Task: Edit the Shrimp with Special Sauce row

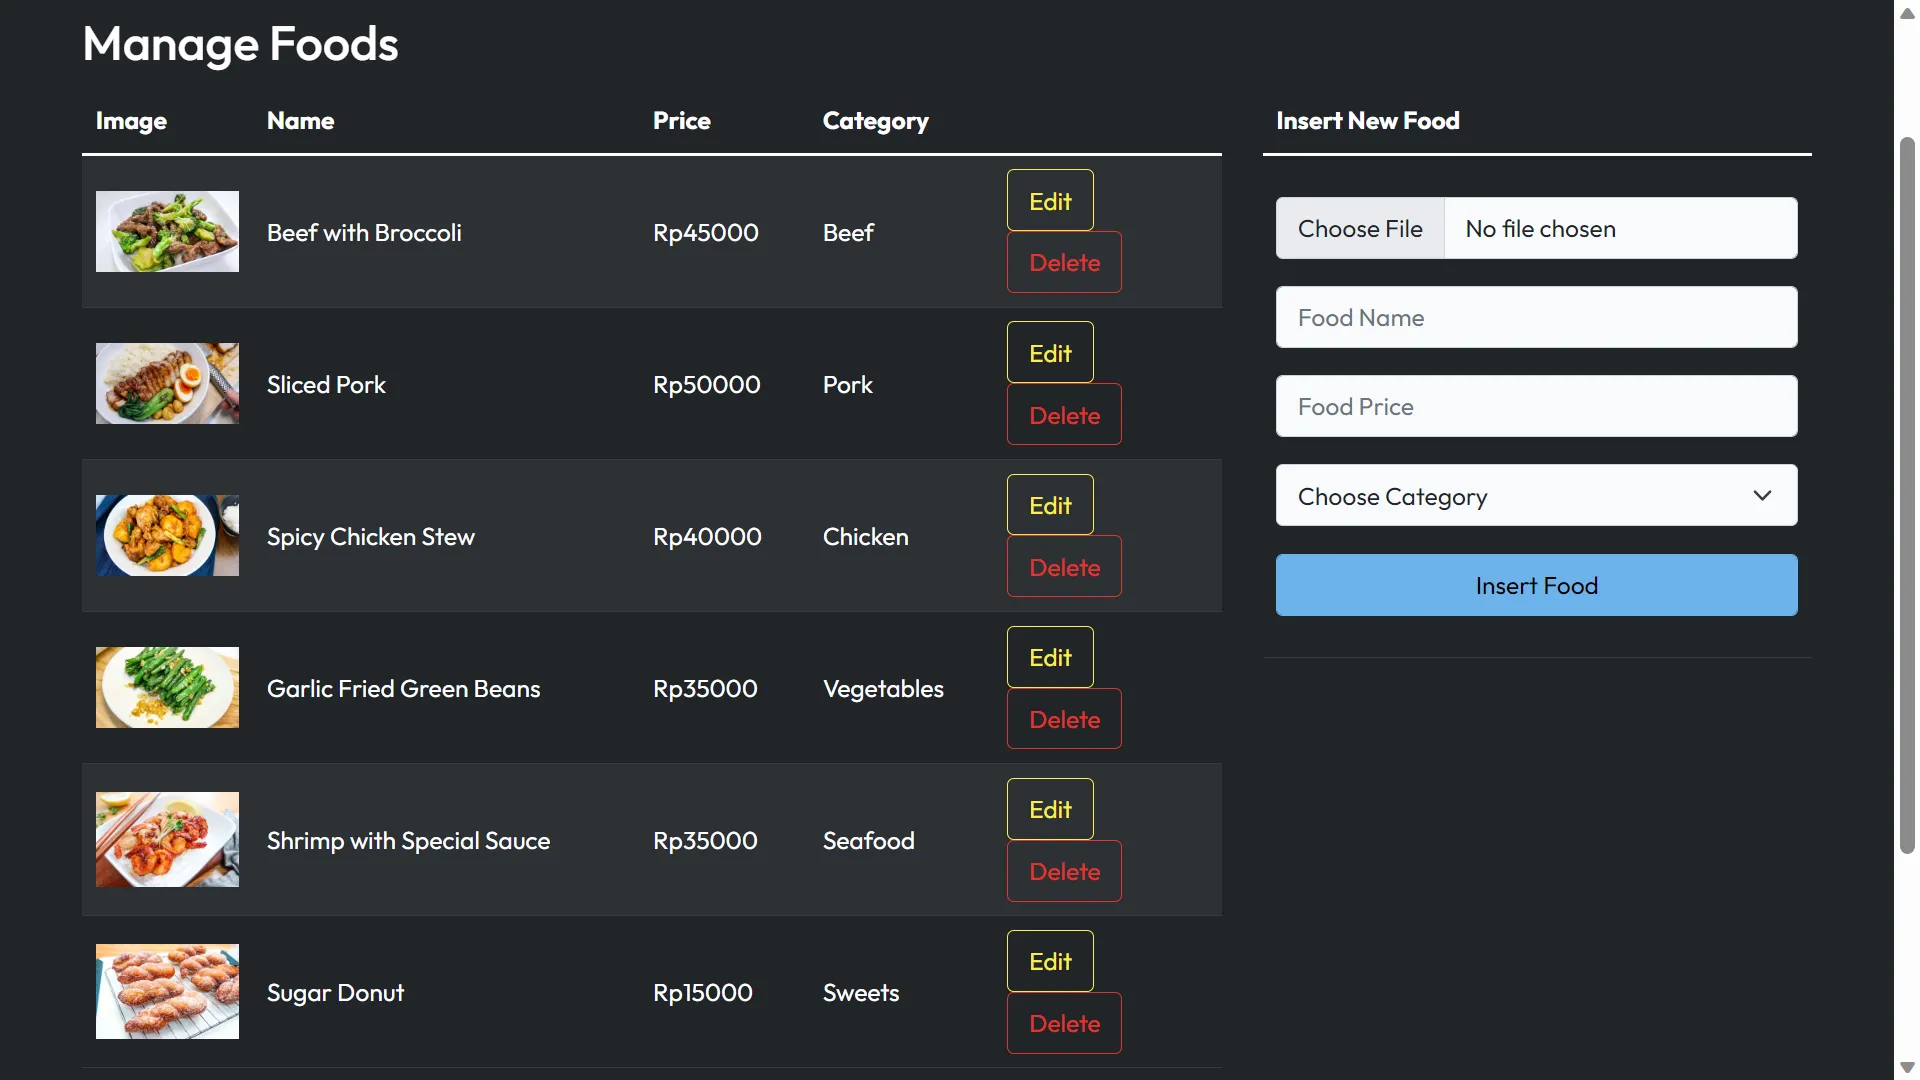Action: (1050, 809)
